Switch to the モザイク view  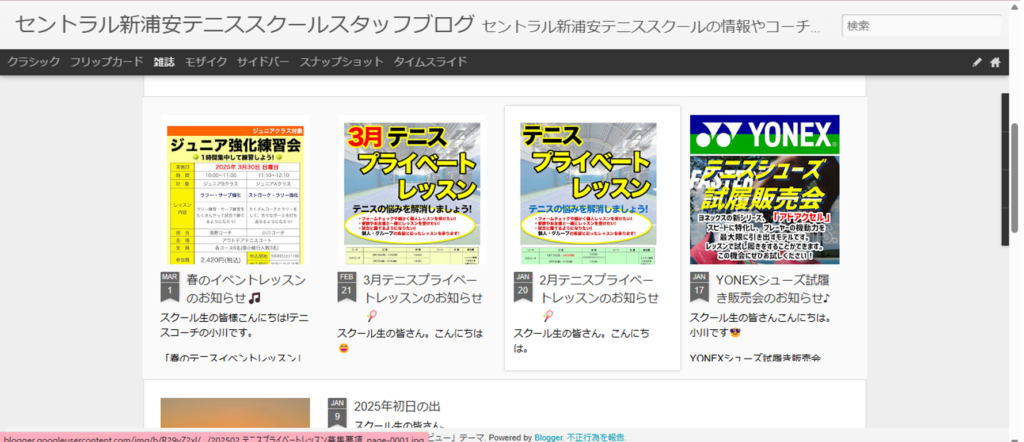pos(206,62)
